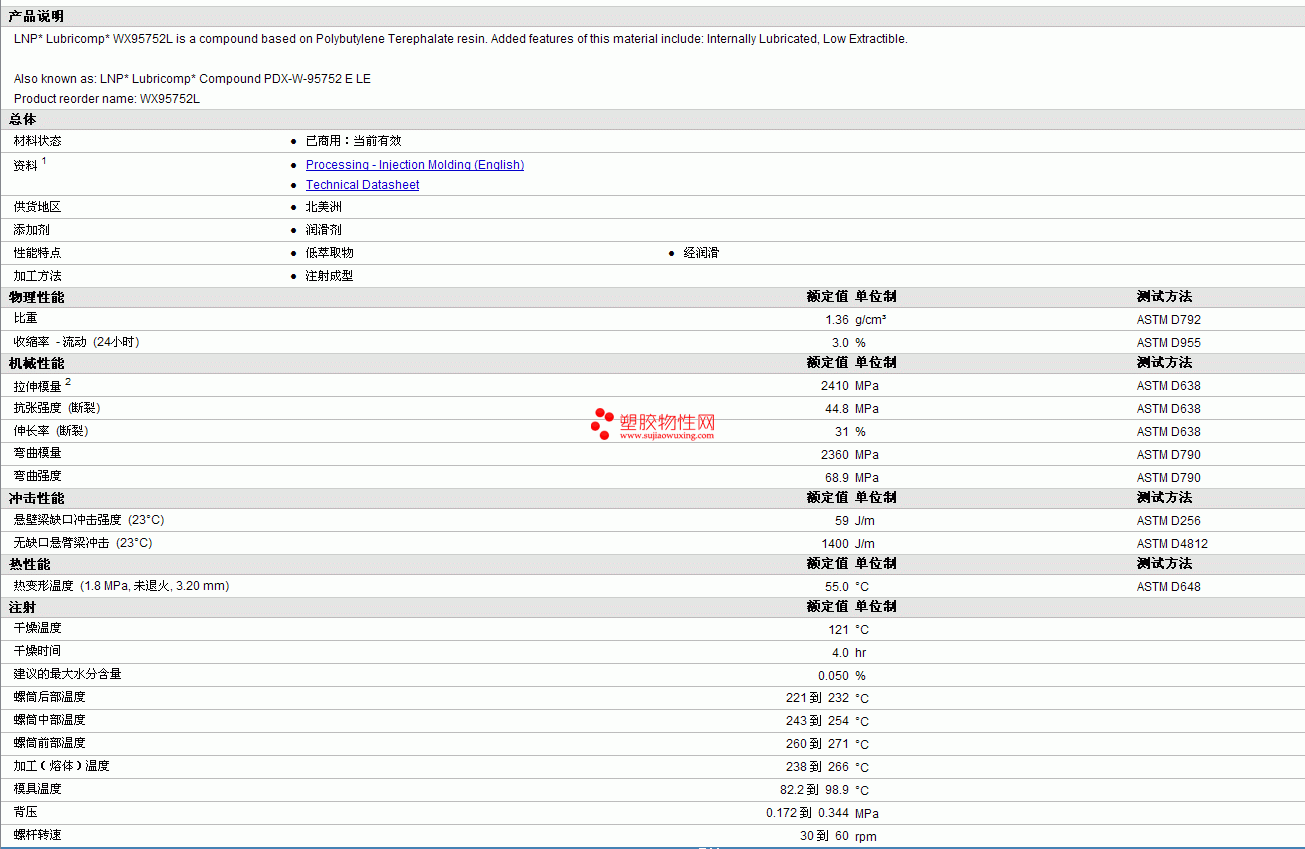Select the 冲击性能 section header
Viewport: 1305px width, 849px height.
tap(36, 498)
